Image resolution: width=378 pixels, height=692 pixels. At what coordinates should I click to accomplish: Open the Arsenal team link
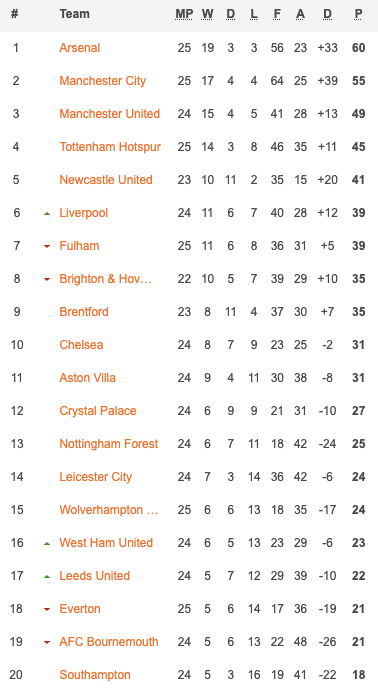[x=80, y=48]
